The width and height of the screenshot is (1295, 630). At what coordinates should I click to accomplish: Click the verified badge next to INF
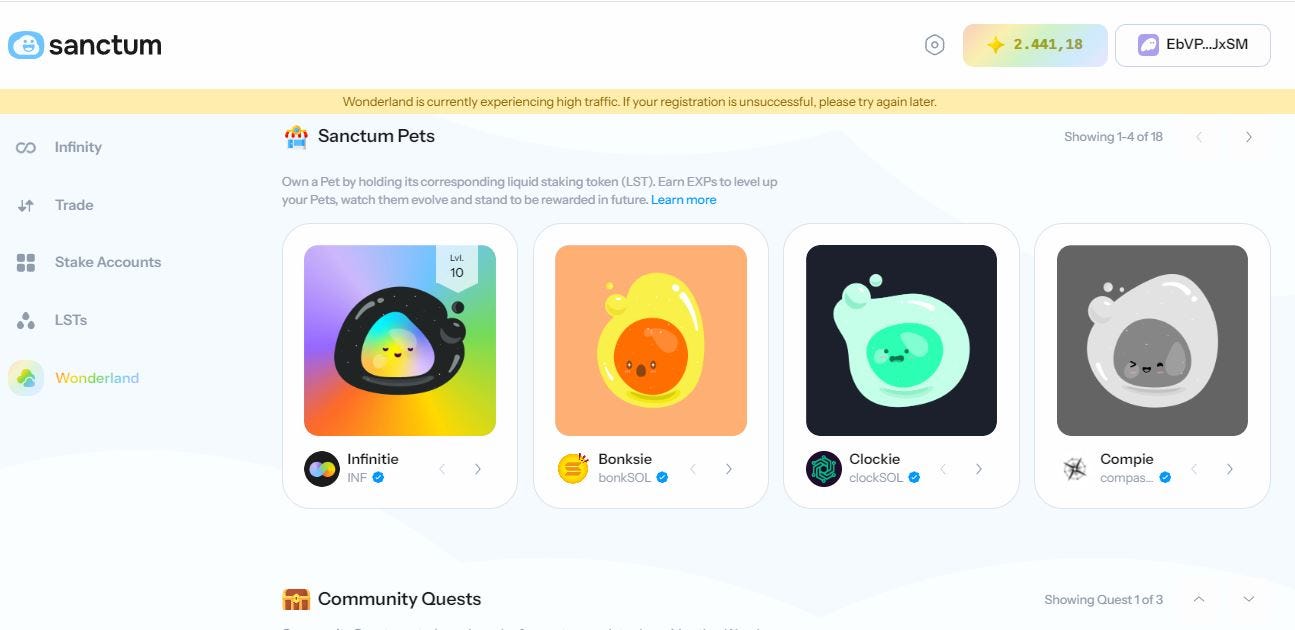377,478
